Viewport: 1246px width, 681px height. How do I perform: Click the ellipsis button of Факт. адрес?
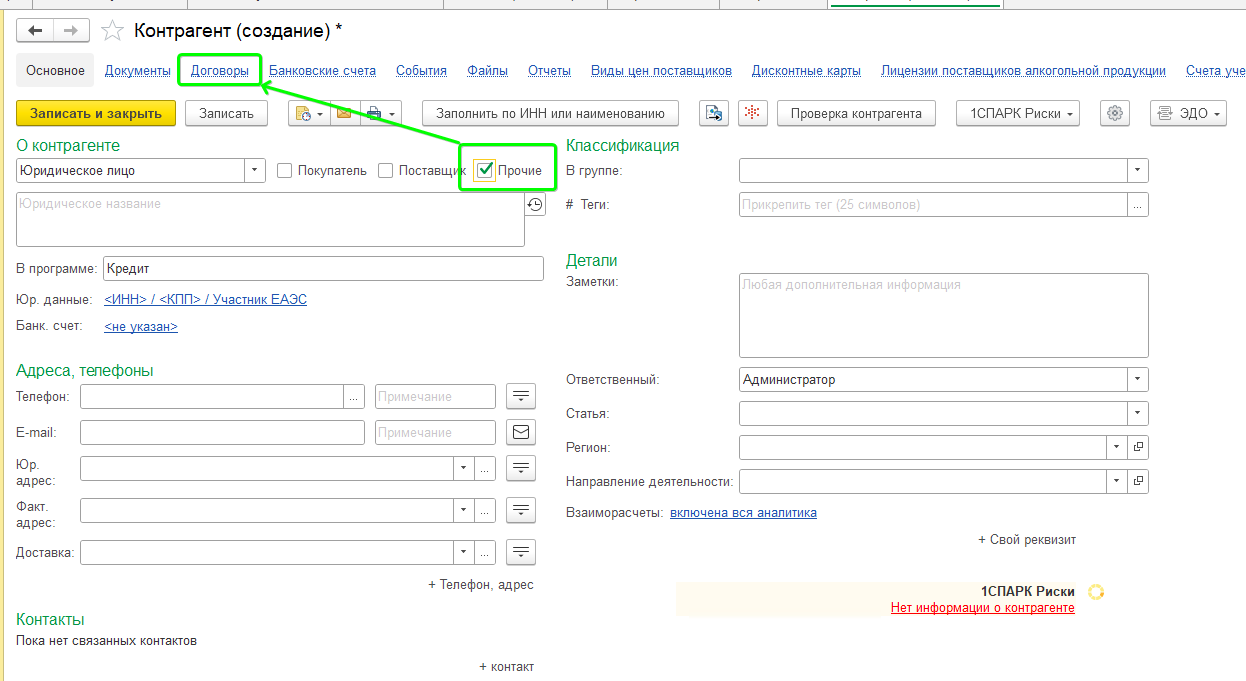(485, 510)
